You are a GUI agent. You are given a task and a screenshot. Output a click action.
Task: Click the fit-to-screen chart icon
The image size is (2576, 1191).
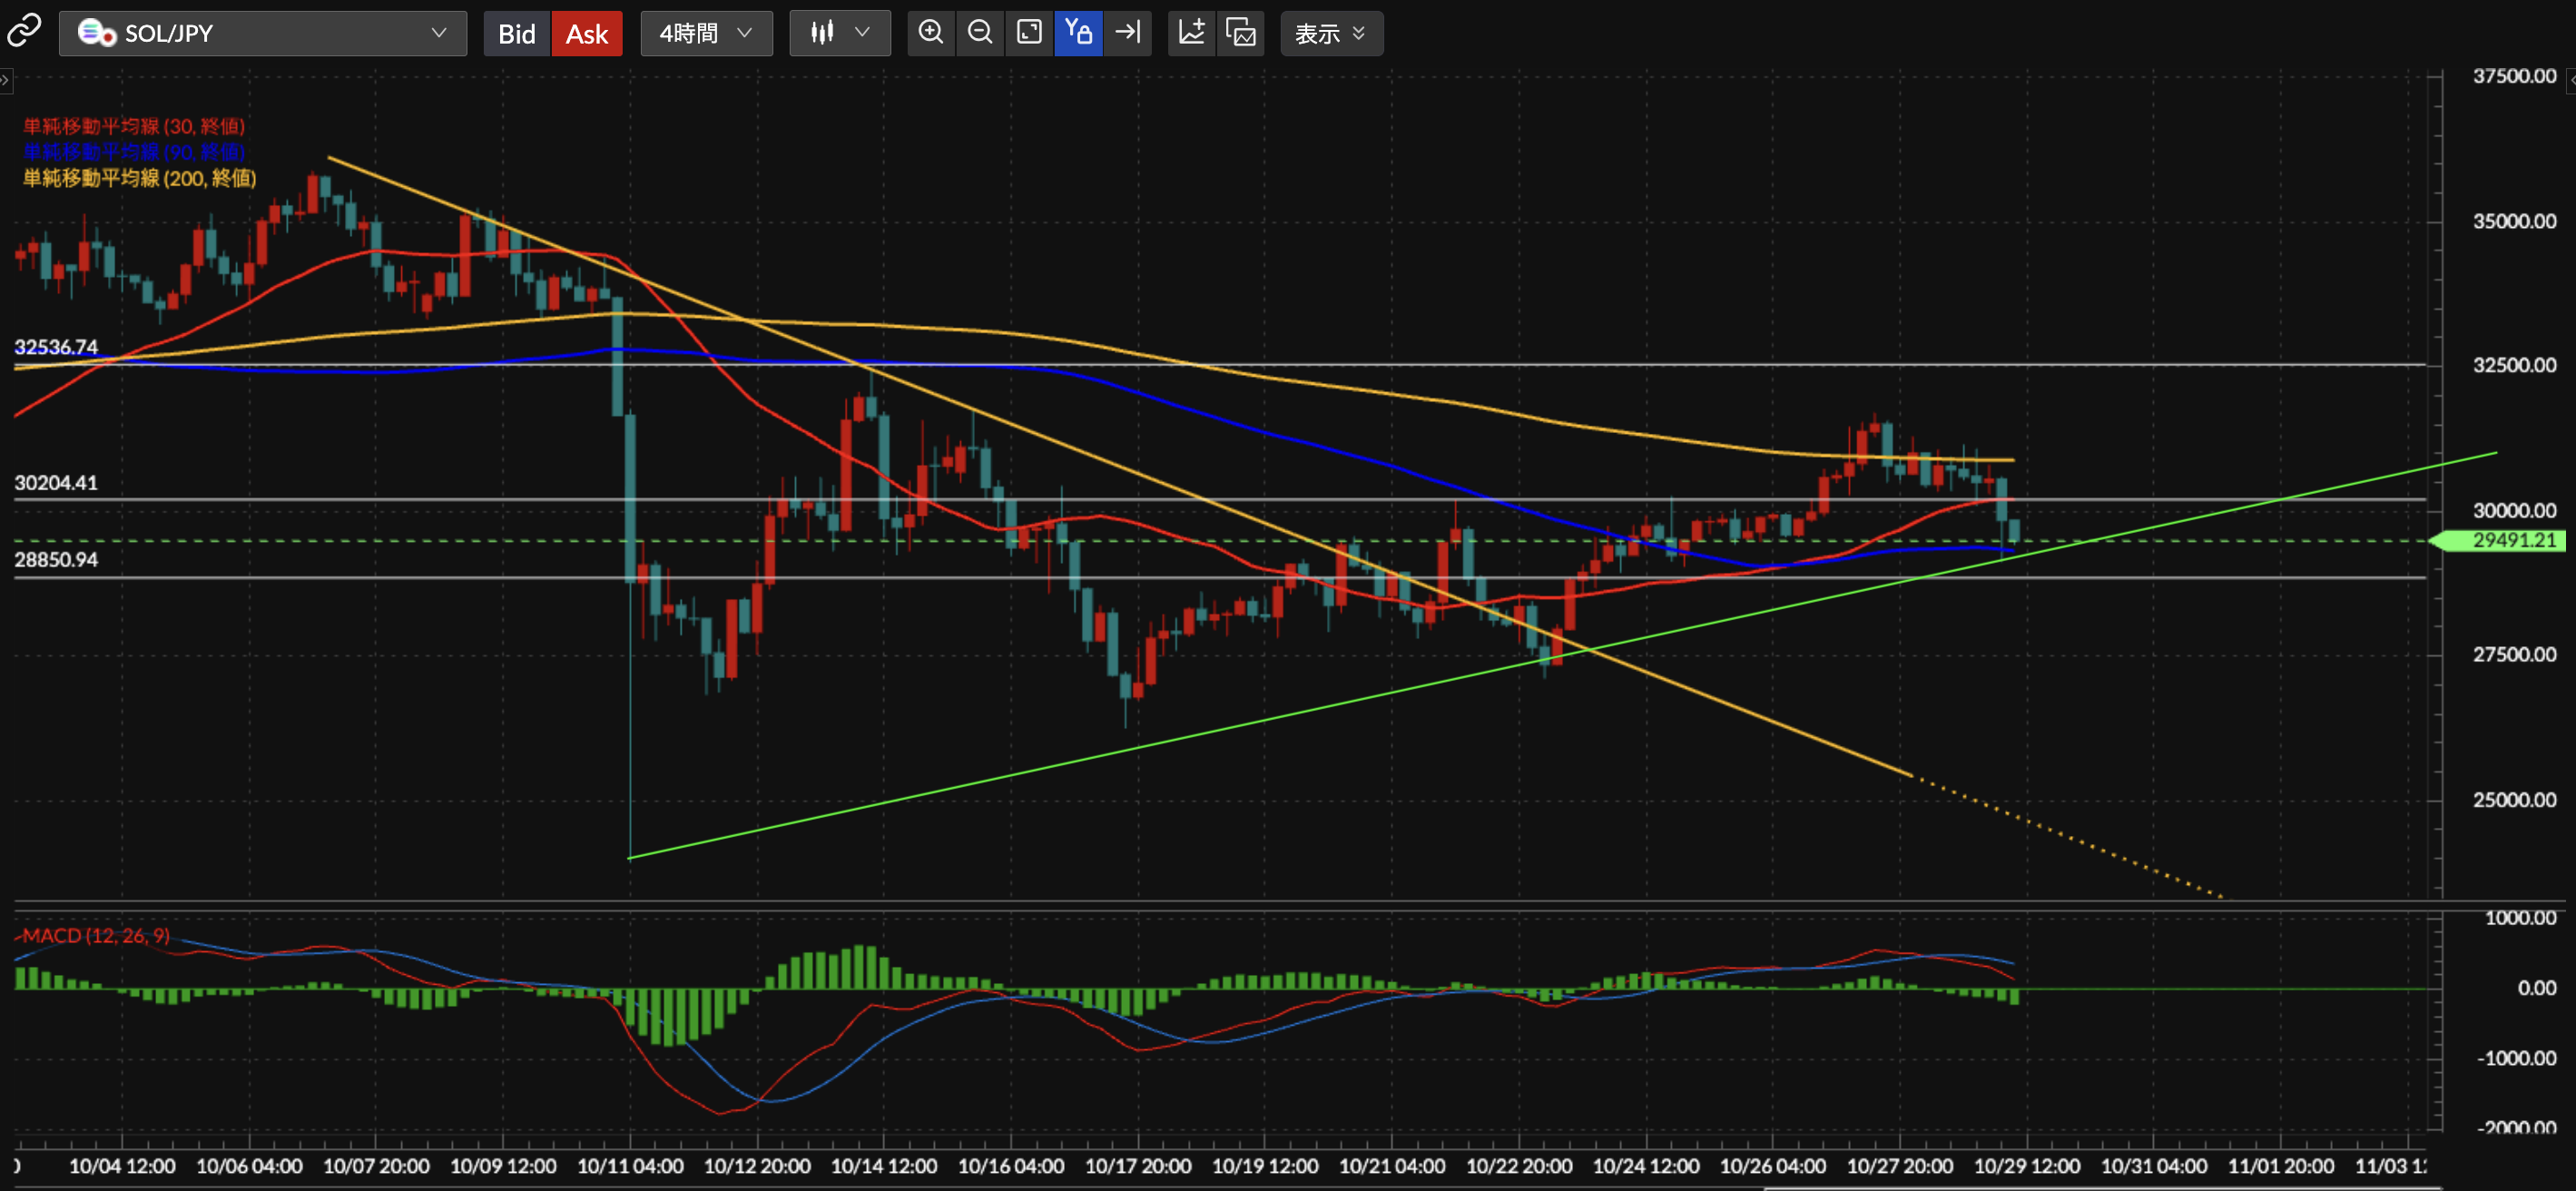point(1029,33)
